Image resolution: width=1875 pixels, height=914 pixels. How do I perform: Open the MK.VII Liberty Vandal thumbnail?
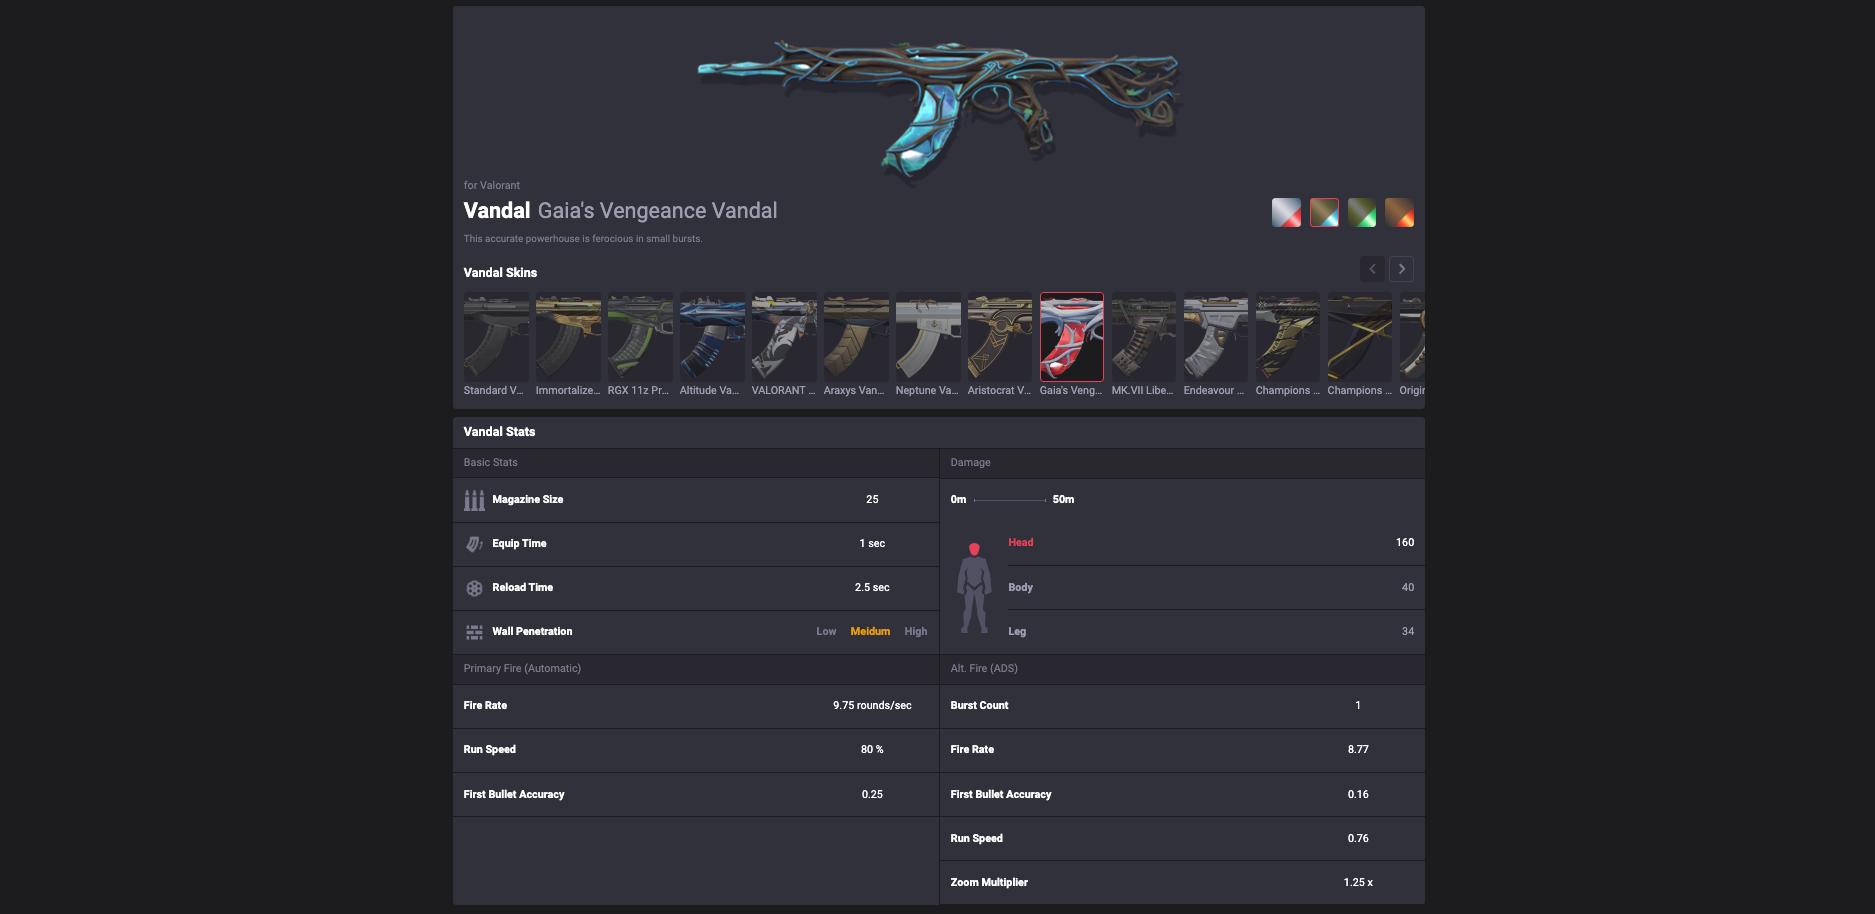(x=1144, y=337)
